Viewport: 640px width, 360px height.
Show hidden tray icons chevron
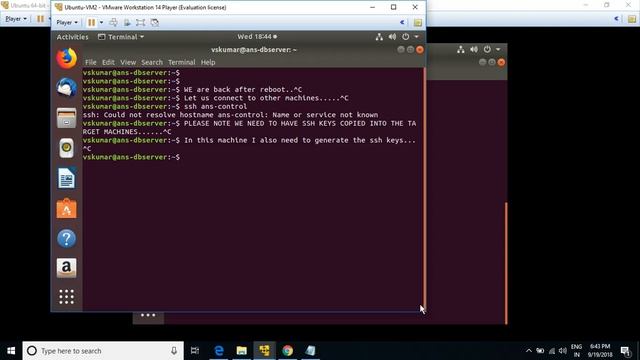tap(529, 351)
